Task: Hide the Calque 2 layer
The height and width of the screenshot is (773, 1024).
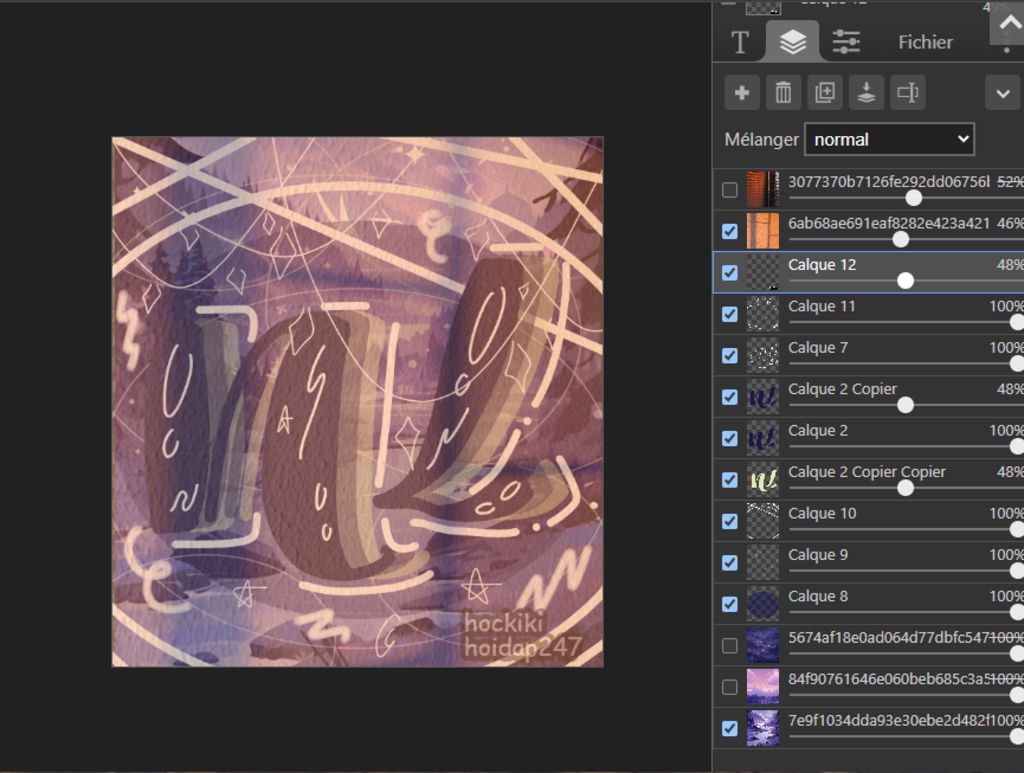Action: 730,439
